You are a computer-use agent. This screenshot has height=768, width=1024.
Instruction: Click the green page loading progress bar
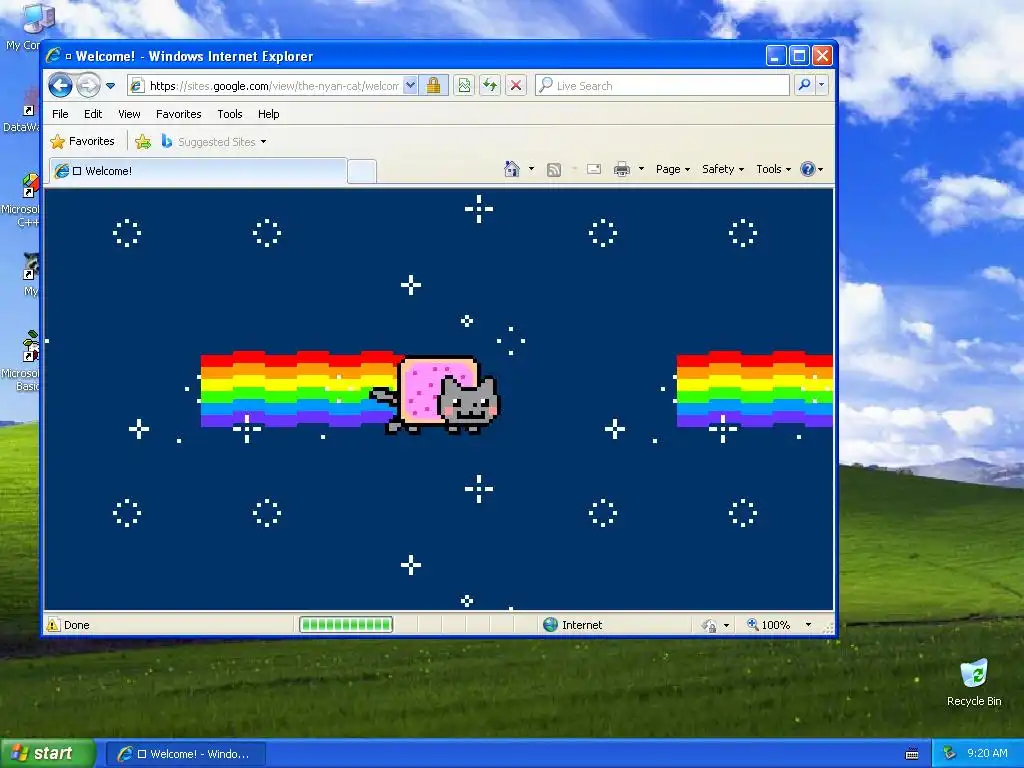345,625
